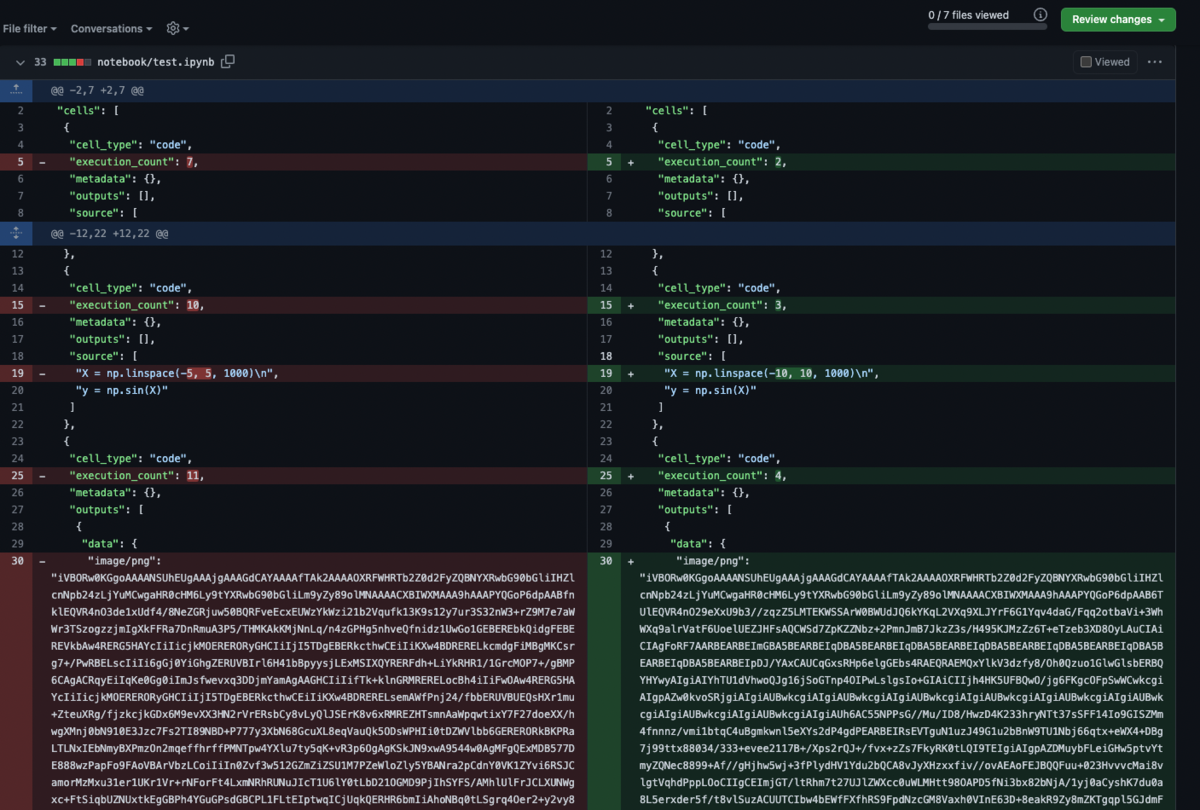Click the copy file path icon beside test.ipynb
Viewport: 1200px width, 810px height.
click(x=228, y=61)
